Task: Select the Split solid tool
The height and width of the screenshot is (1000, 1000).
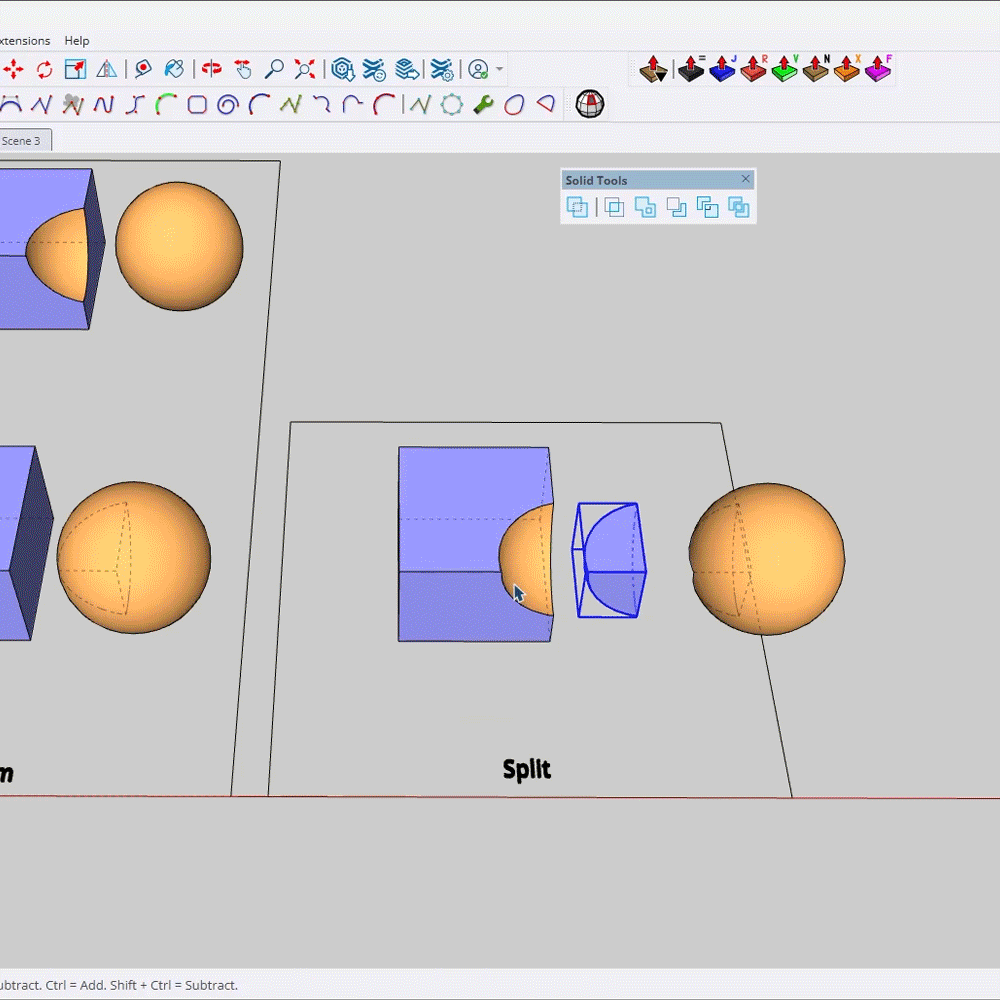Action: coord(739,207)
